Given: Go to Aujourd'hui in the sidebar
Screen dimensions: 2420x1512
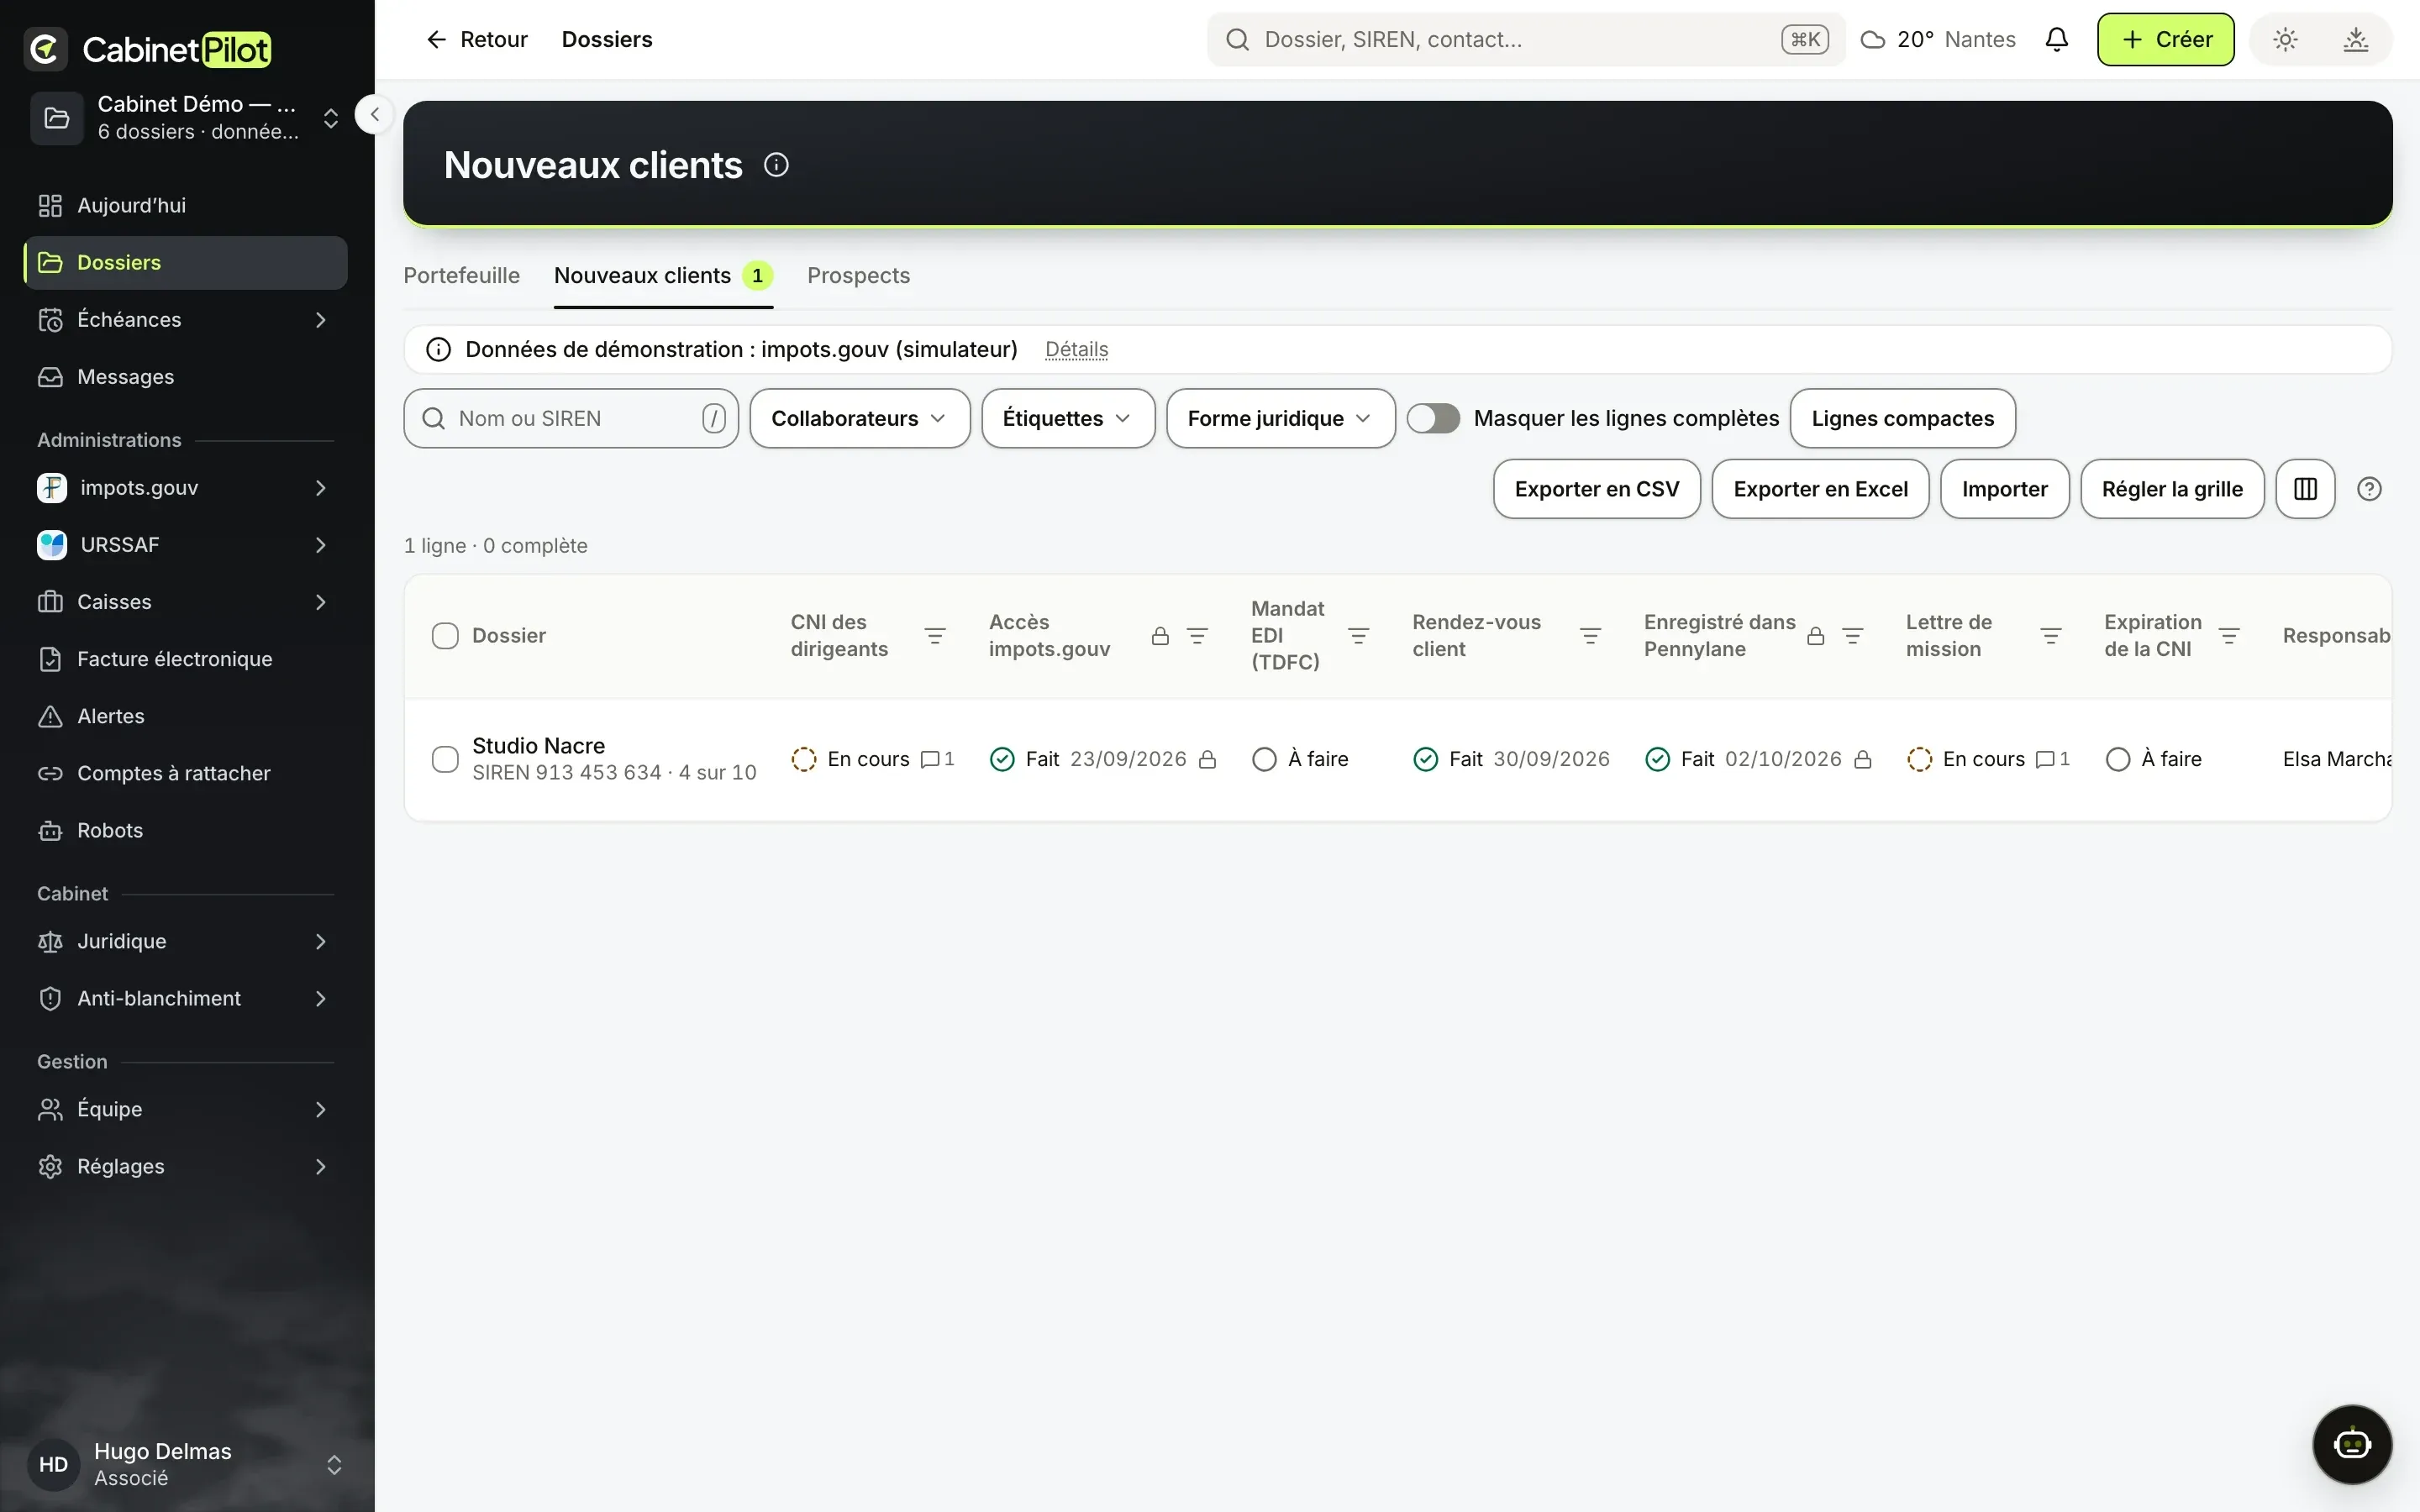Looking at the screenshot, I should pos(185,205).
